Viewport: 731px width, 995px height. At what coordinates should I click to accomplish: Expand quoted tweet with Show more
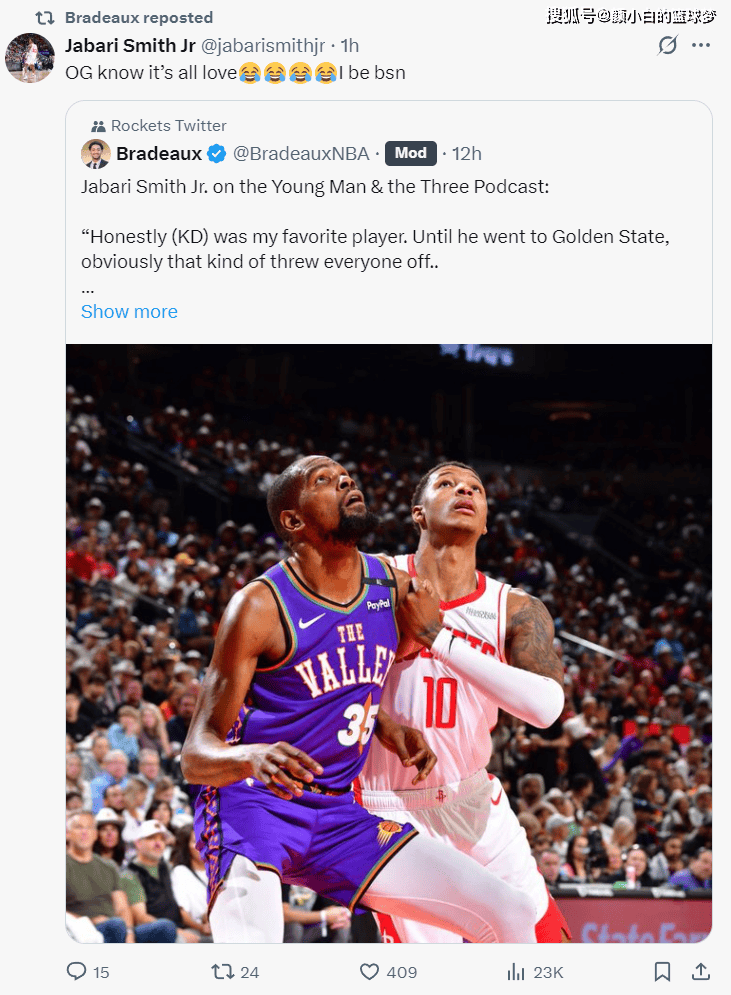pyautogui.click(x=129, y=312)
